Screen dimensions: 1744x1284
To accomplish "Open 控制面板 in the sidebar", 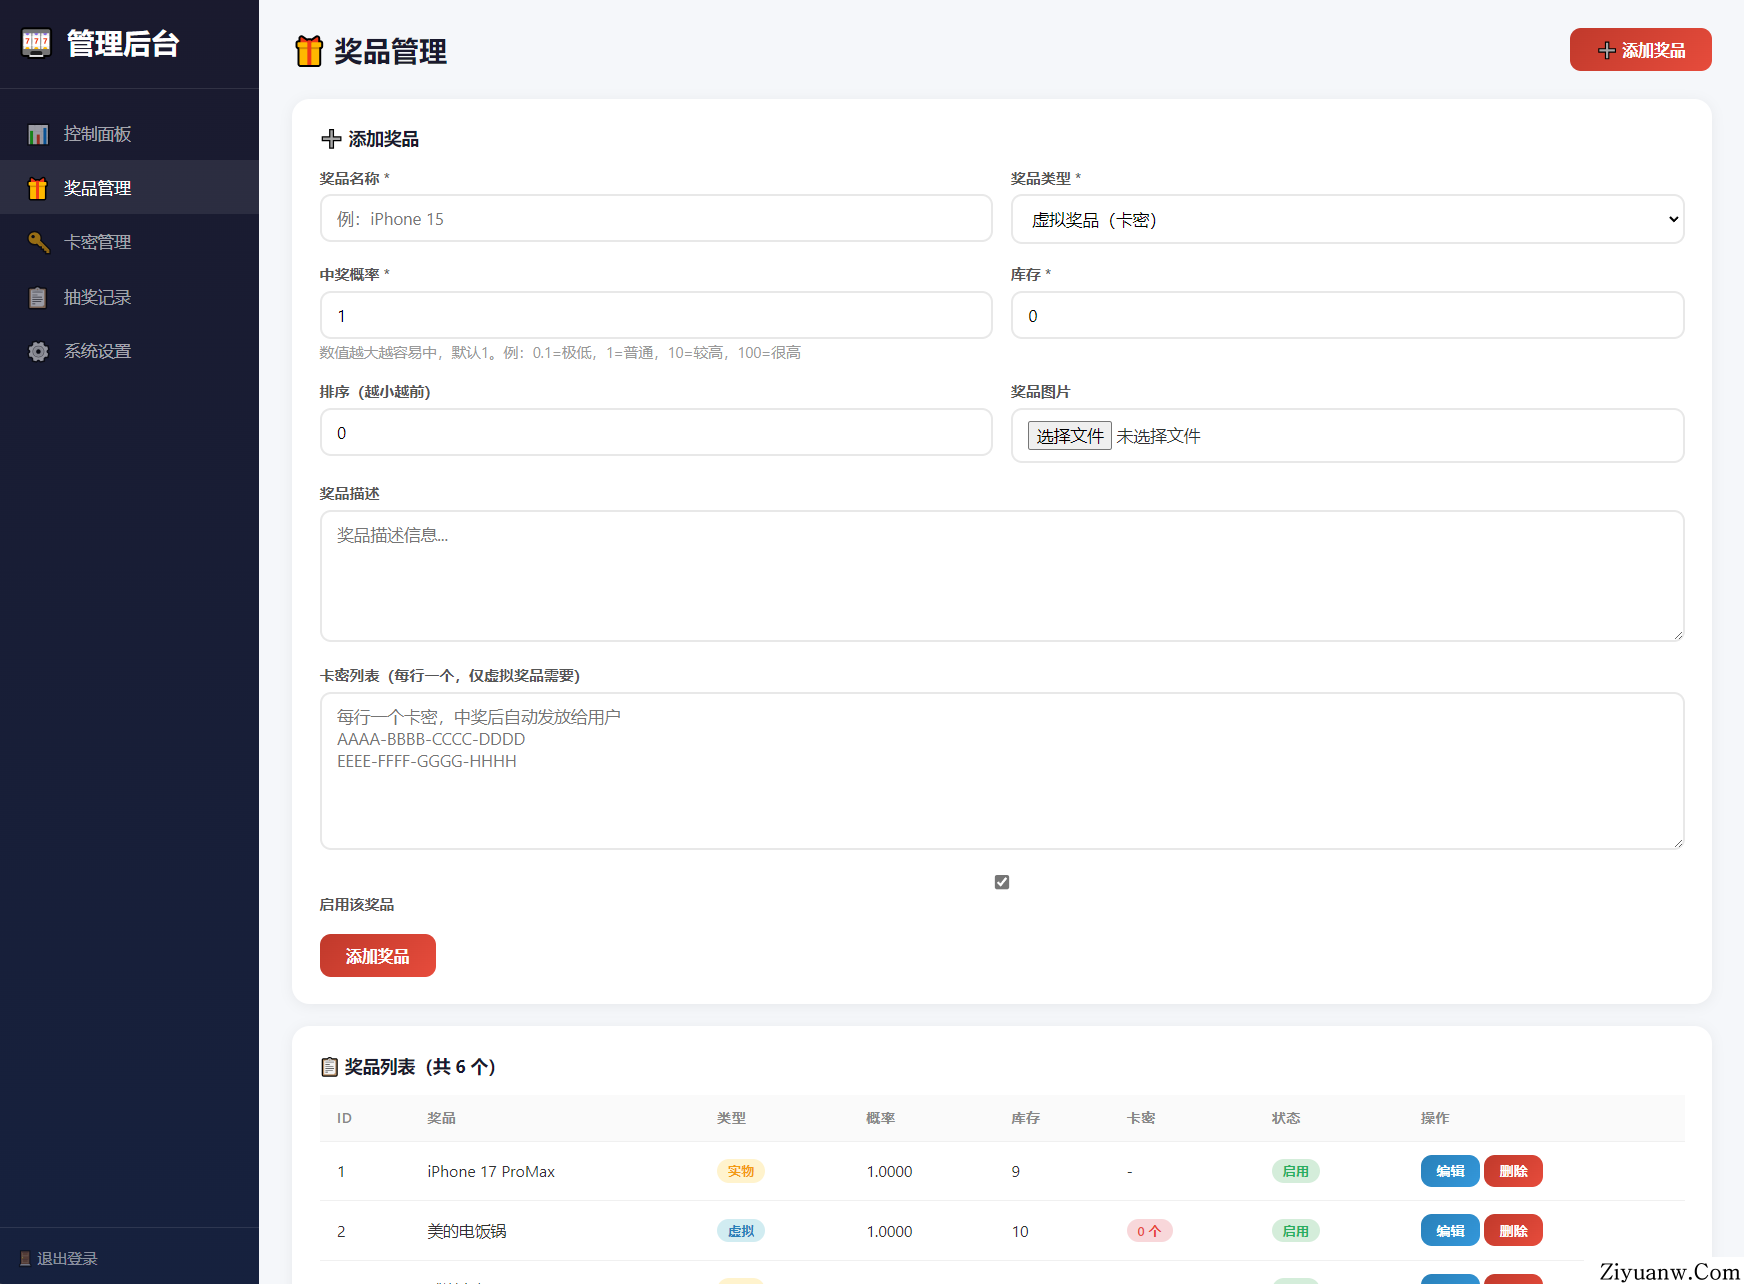I will (x=129, y=134).
